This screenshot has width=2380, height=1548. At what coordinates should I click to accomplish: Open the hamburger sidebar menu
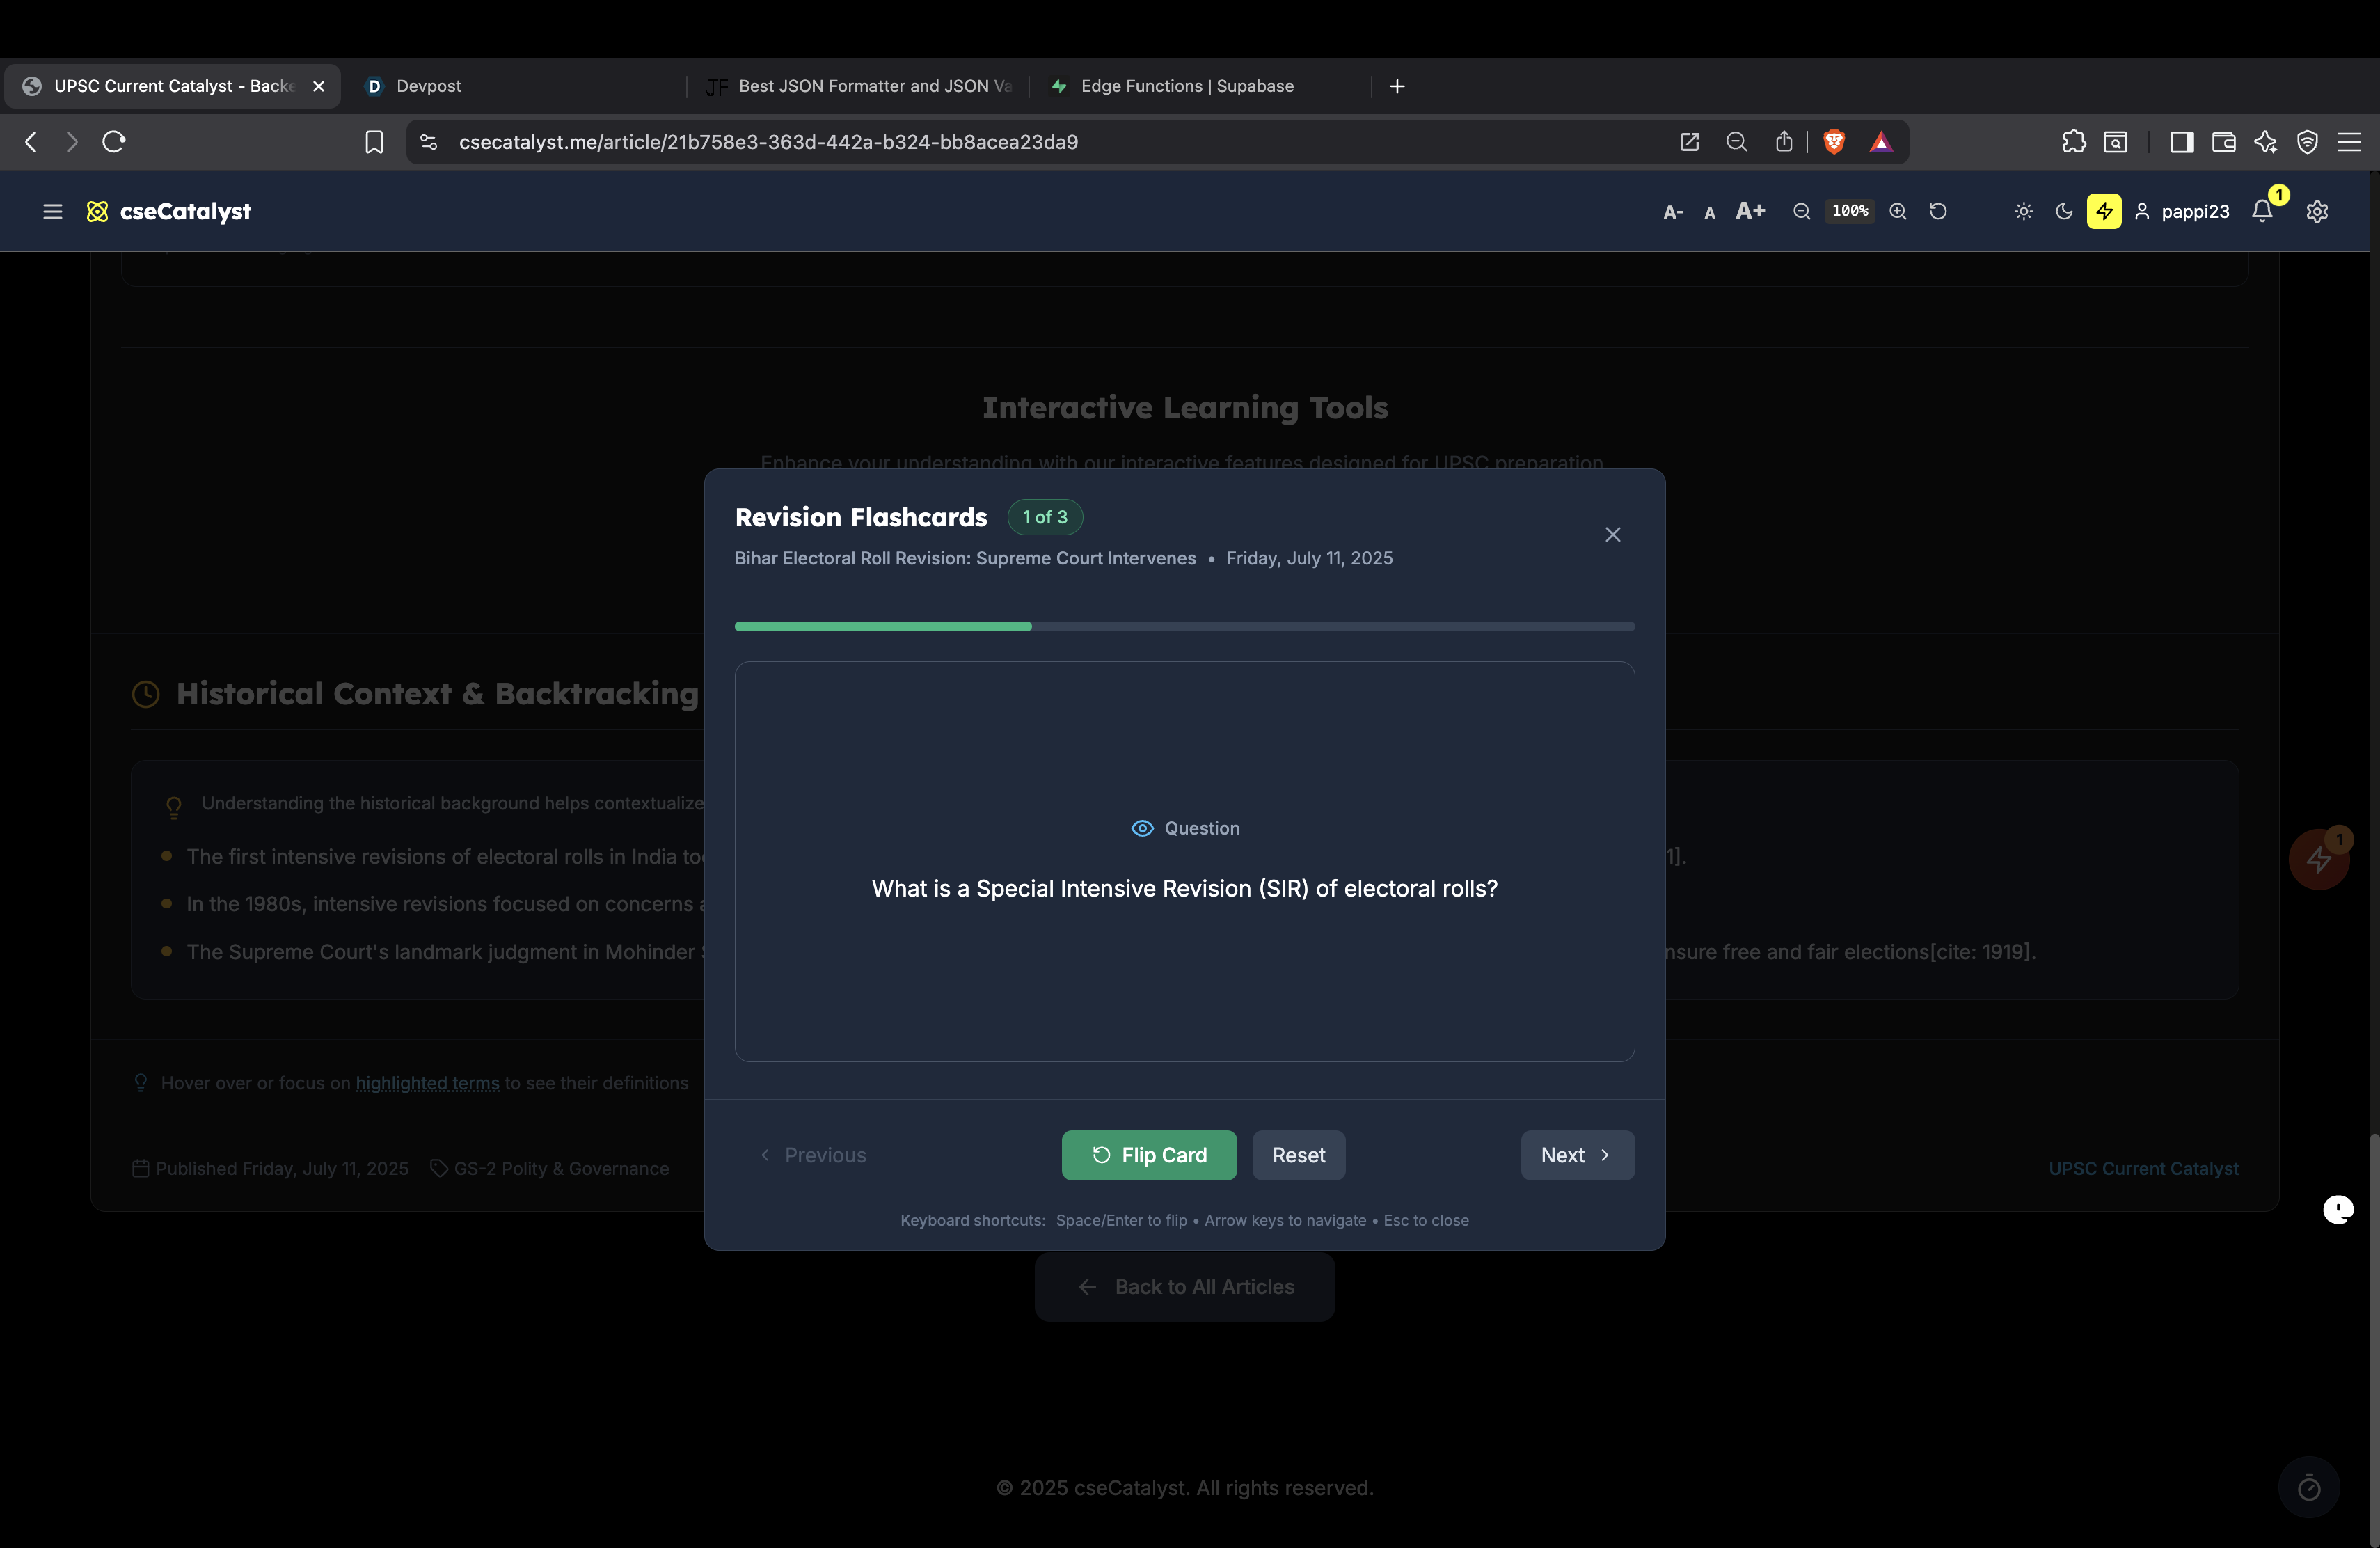(x=52, y=211)
